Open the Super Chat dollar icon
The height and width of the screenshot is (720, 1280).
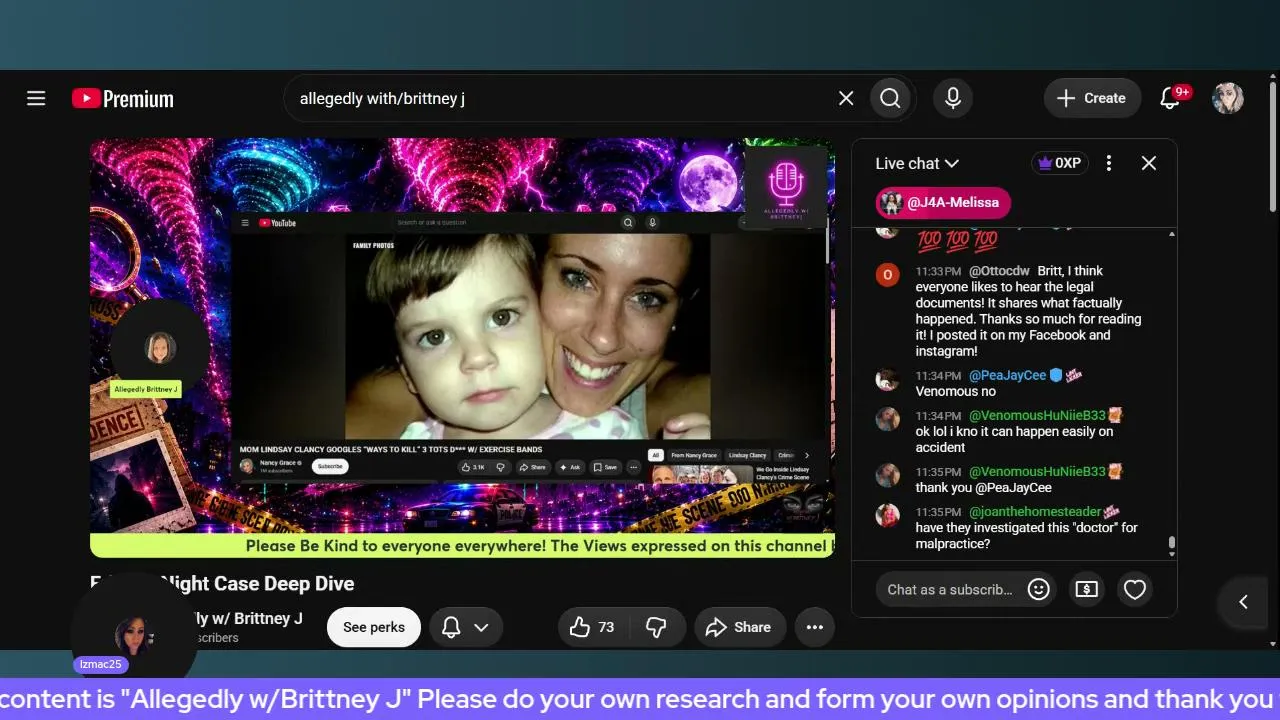[x=1086, y=589]
